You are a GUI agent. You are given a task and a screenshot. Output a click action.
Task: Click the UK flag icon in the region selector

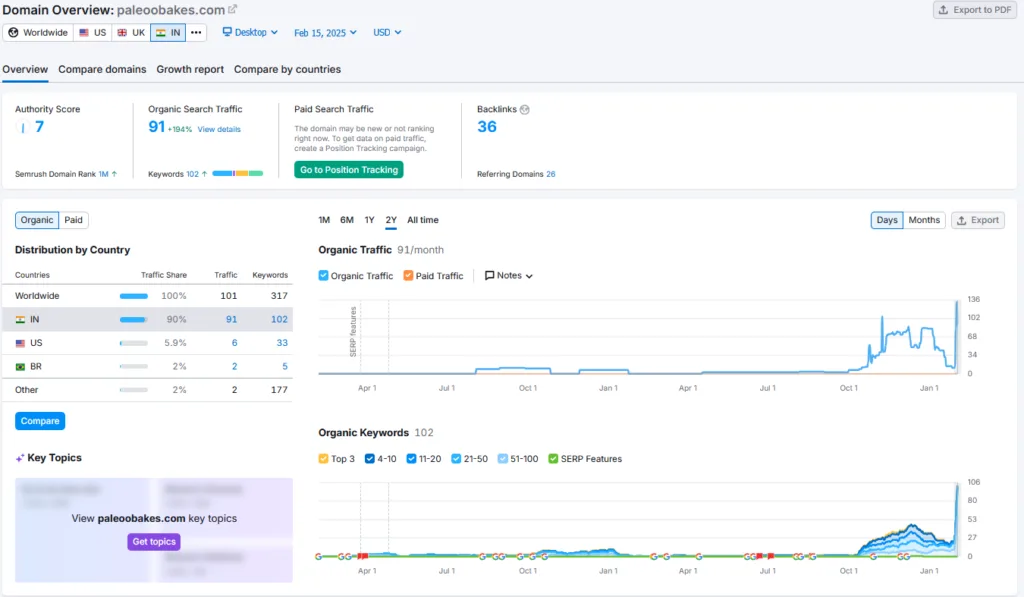pos(122,33)
